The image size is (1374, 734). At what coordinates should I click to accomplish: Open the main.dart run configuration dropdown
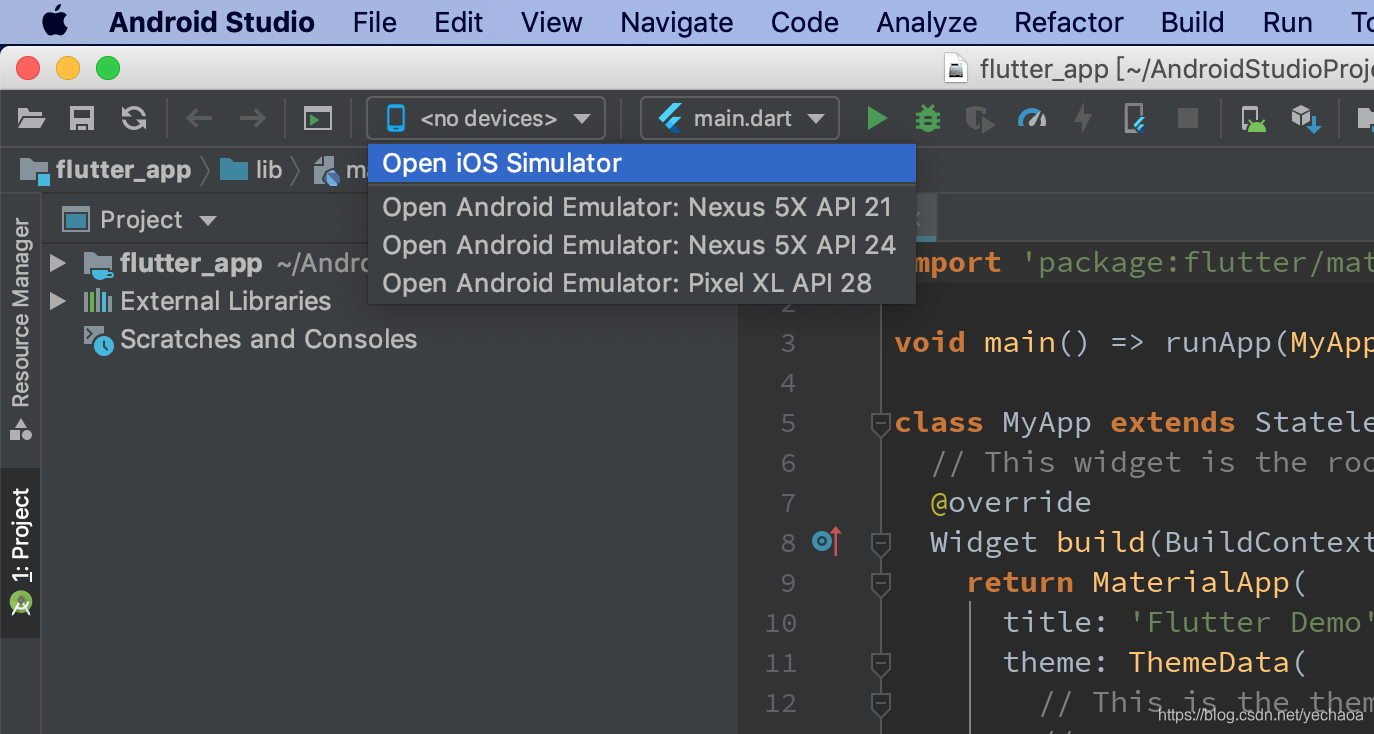pos(740,118)
